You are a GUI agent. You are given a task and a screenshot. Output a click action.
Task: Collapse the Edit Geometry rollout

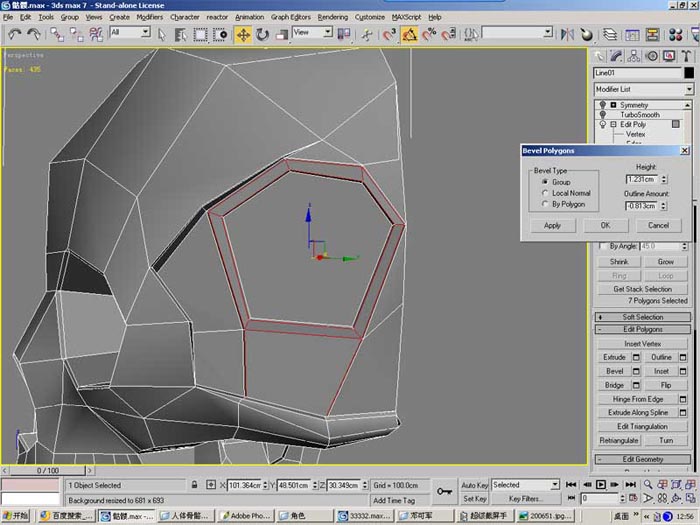[x=642, y=459]
